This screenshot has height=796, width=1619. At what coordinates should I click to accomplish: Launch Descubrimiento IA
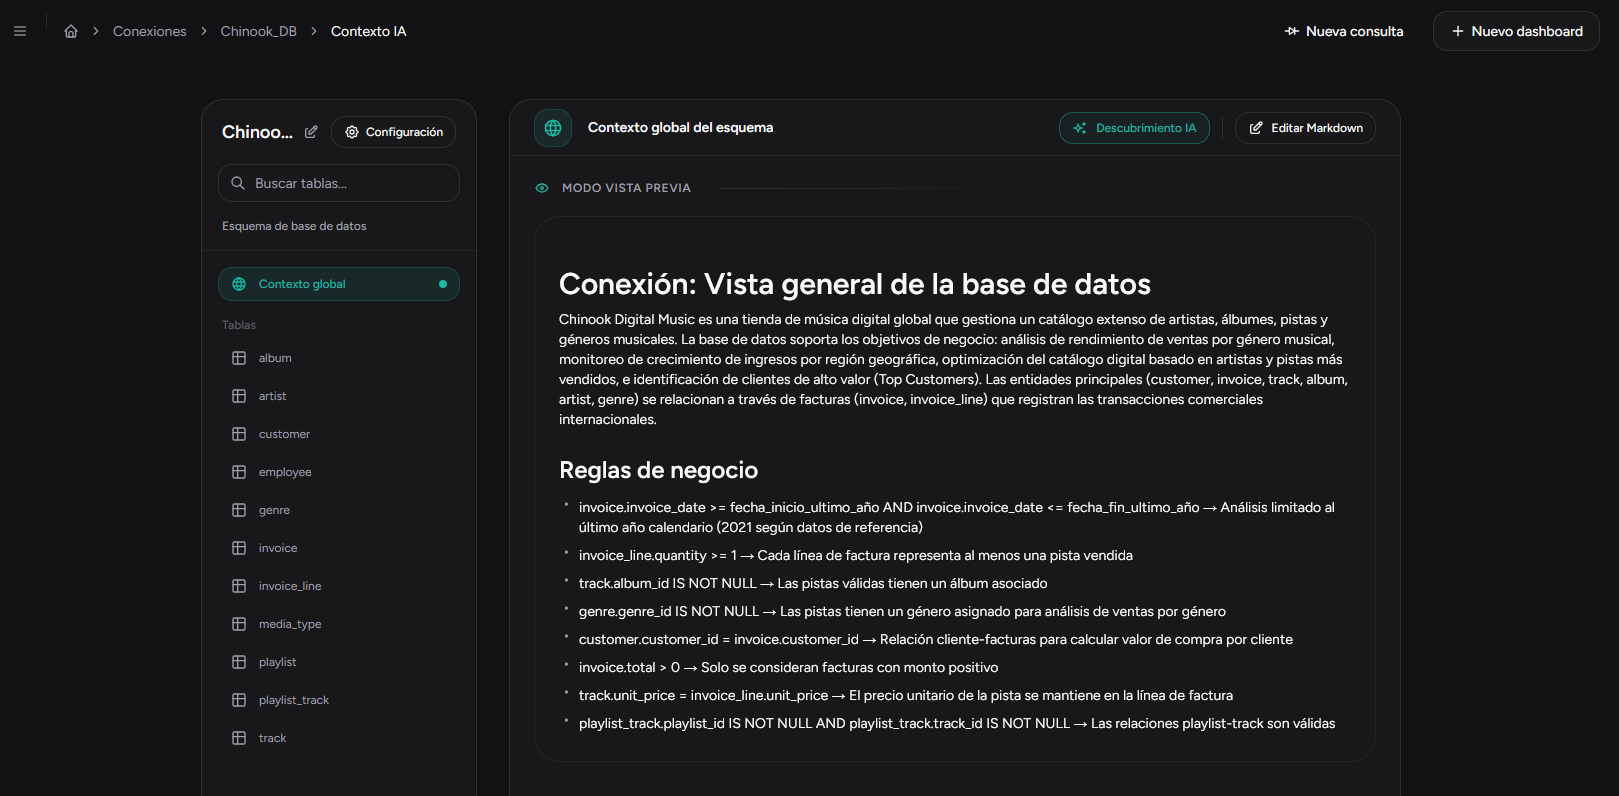click(1134, 128)
